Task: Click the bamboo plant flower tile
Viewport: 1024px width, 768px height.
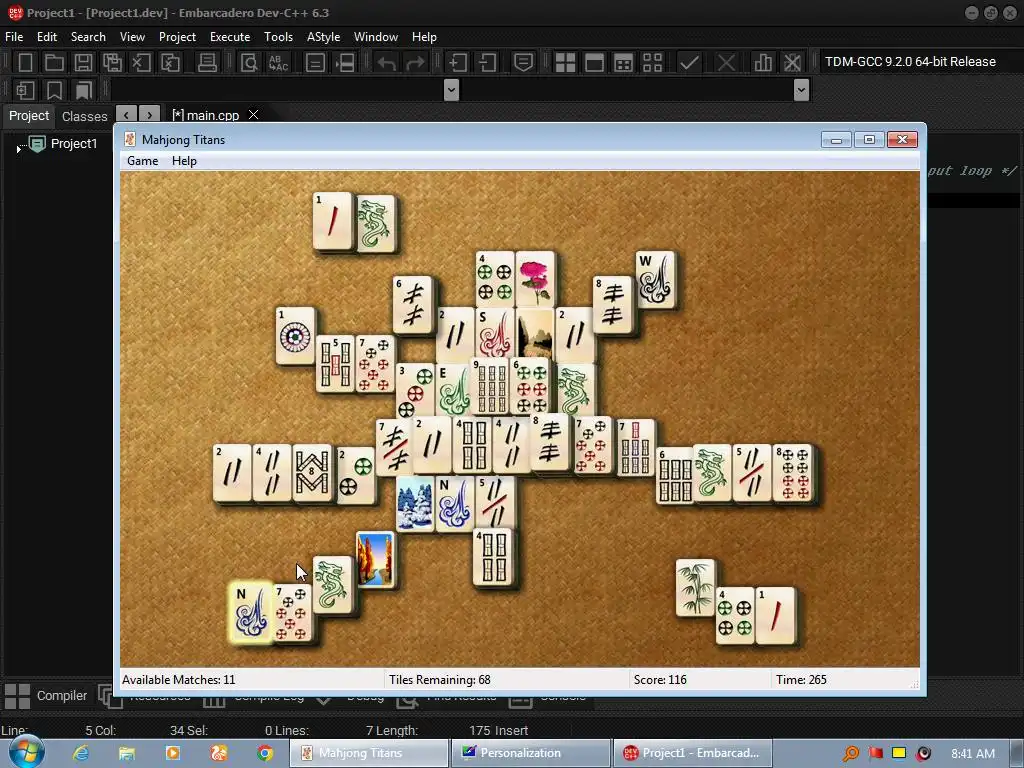Action: [696, 588]
